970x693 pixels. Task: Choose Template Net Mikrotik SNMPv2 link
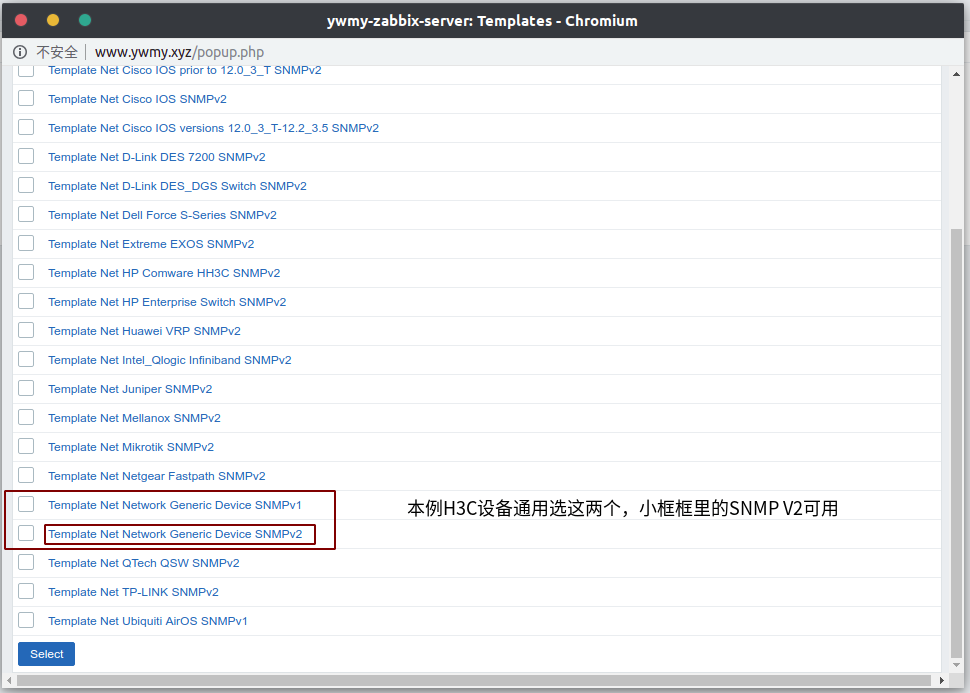click(x=131, y=447)
